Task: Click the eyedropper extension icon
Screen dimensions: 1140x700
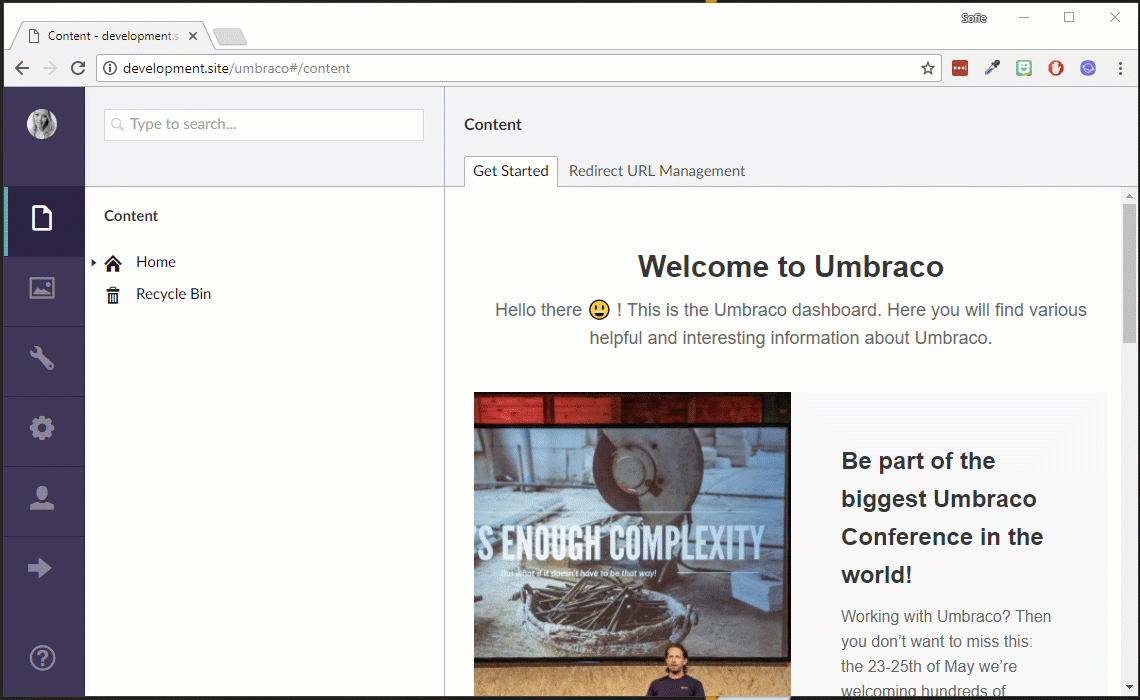Action: pyautogui.click(x=992, y=68)
